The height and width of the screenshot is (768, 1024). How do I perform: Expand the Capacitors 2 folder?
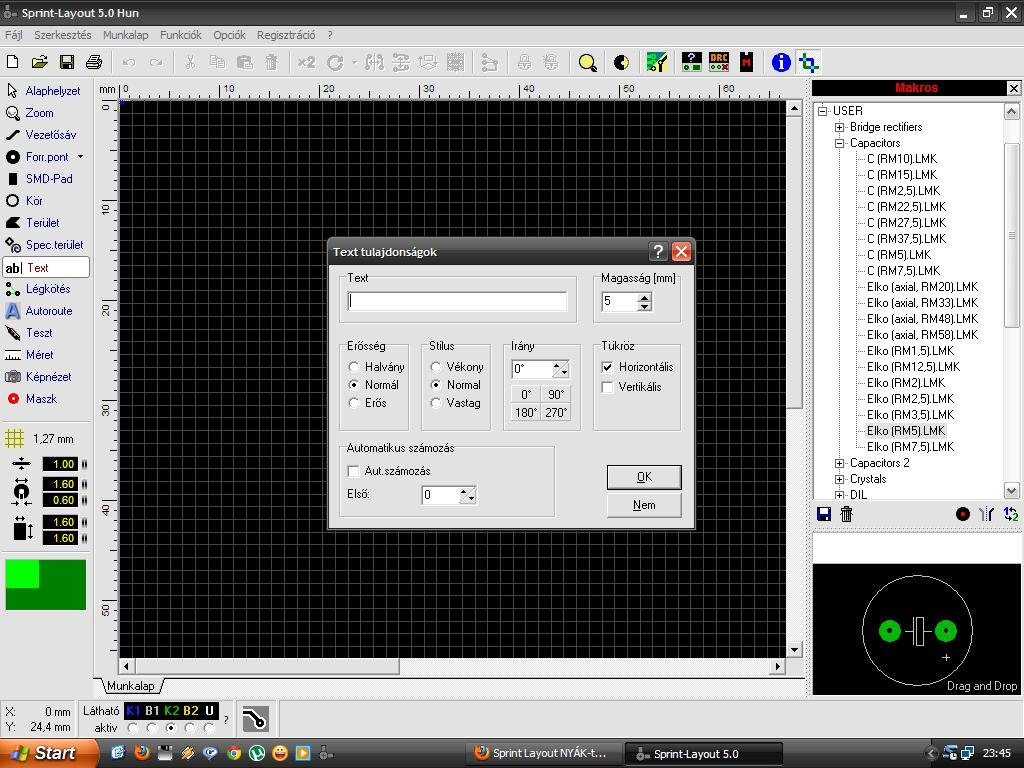[840, 463]
